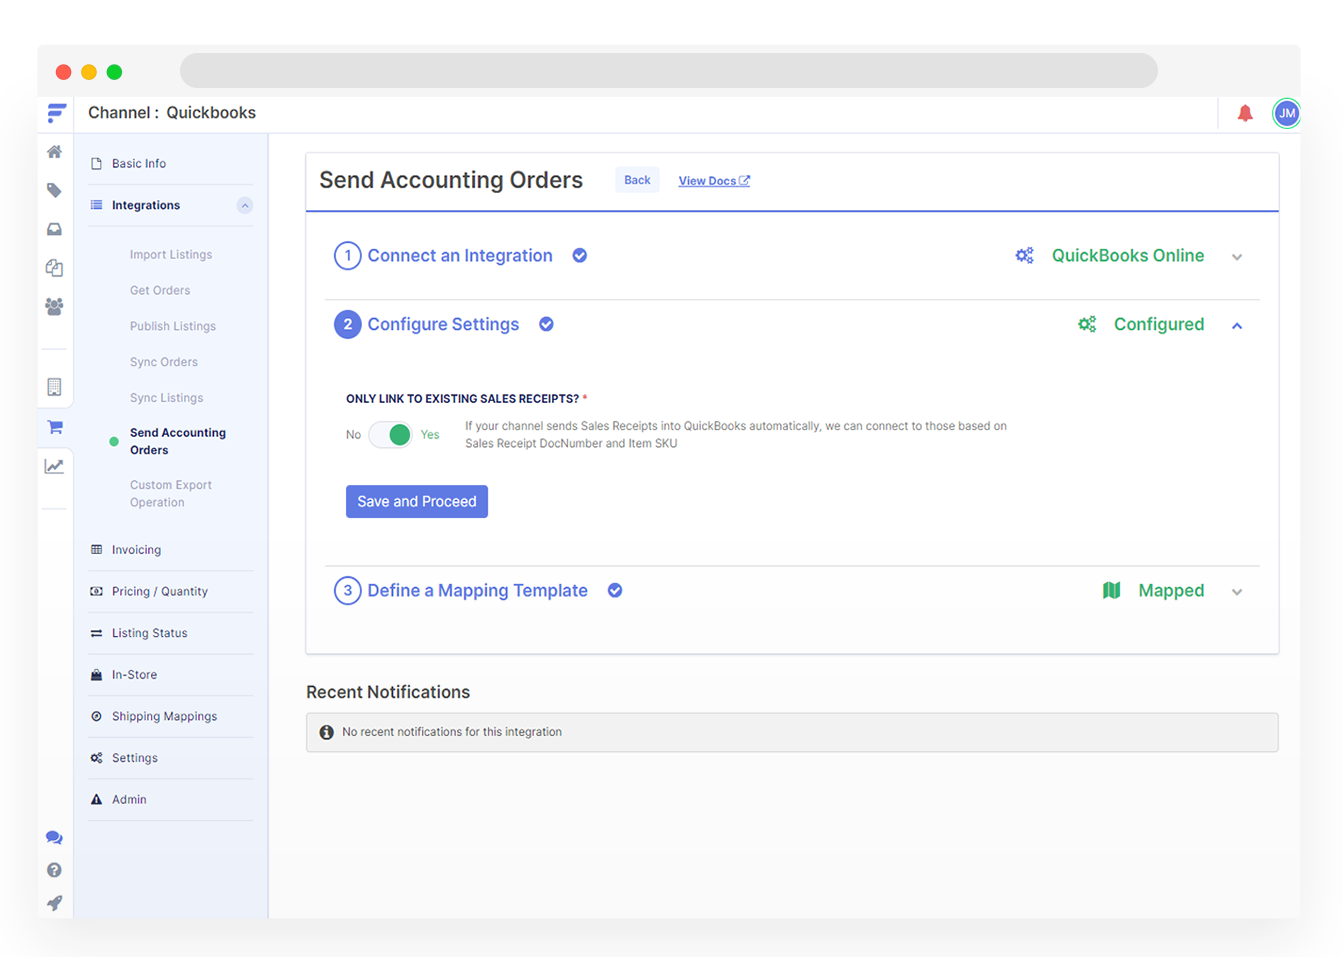Open Publish Listings submenu item

coord(173,326)
